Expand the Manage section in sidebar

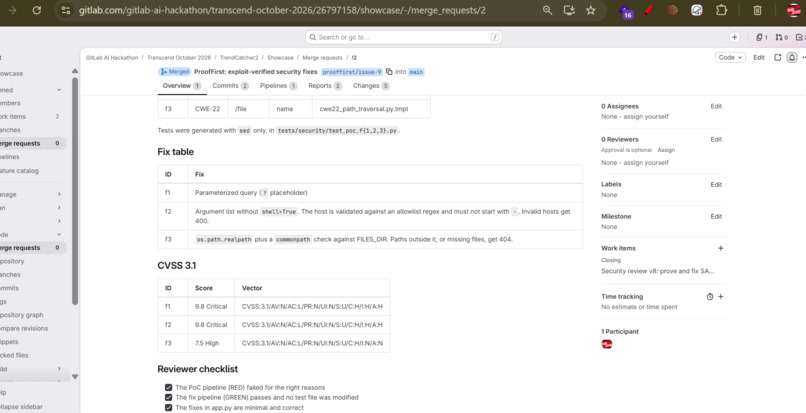click(59, 194)
